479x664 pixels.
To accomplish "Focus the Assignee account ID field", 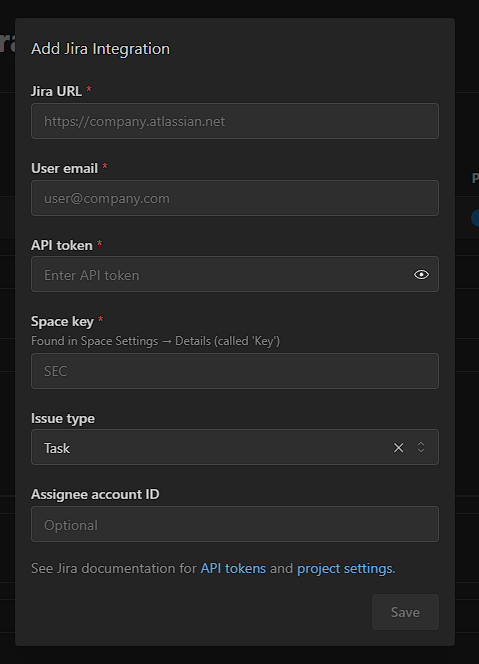I will (x=235, y=524).
